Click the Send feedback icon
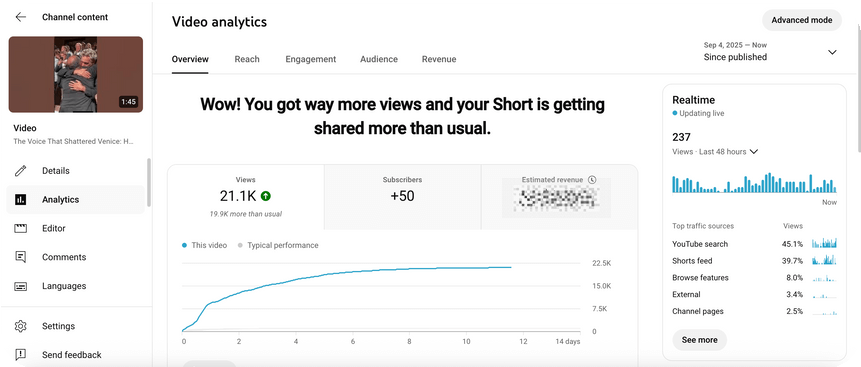Screen dimensions: 861x367 tap(20, 355)
